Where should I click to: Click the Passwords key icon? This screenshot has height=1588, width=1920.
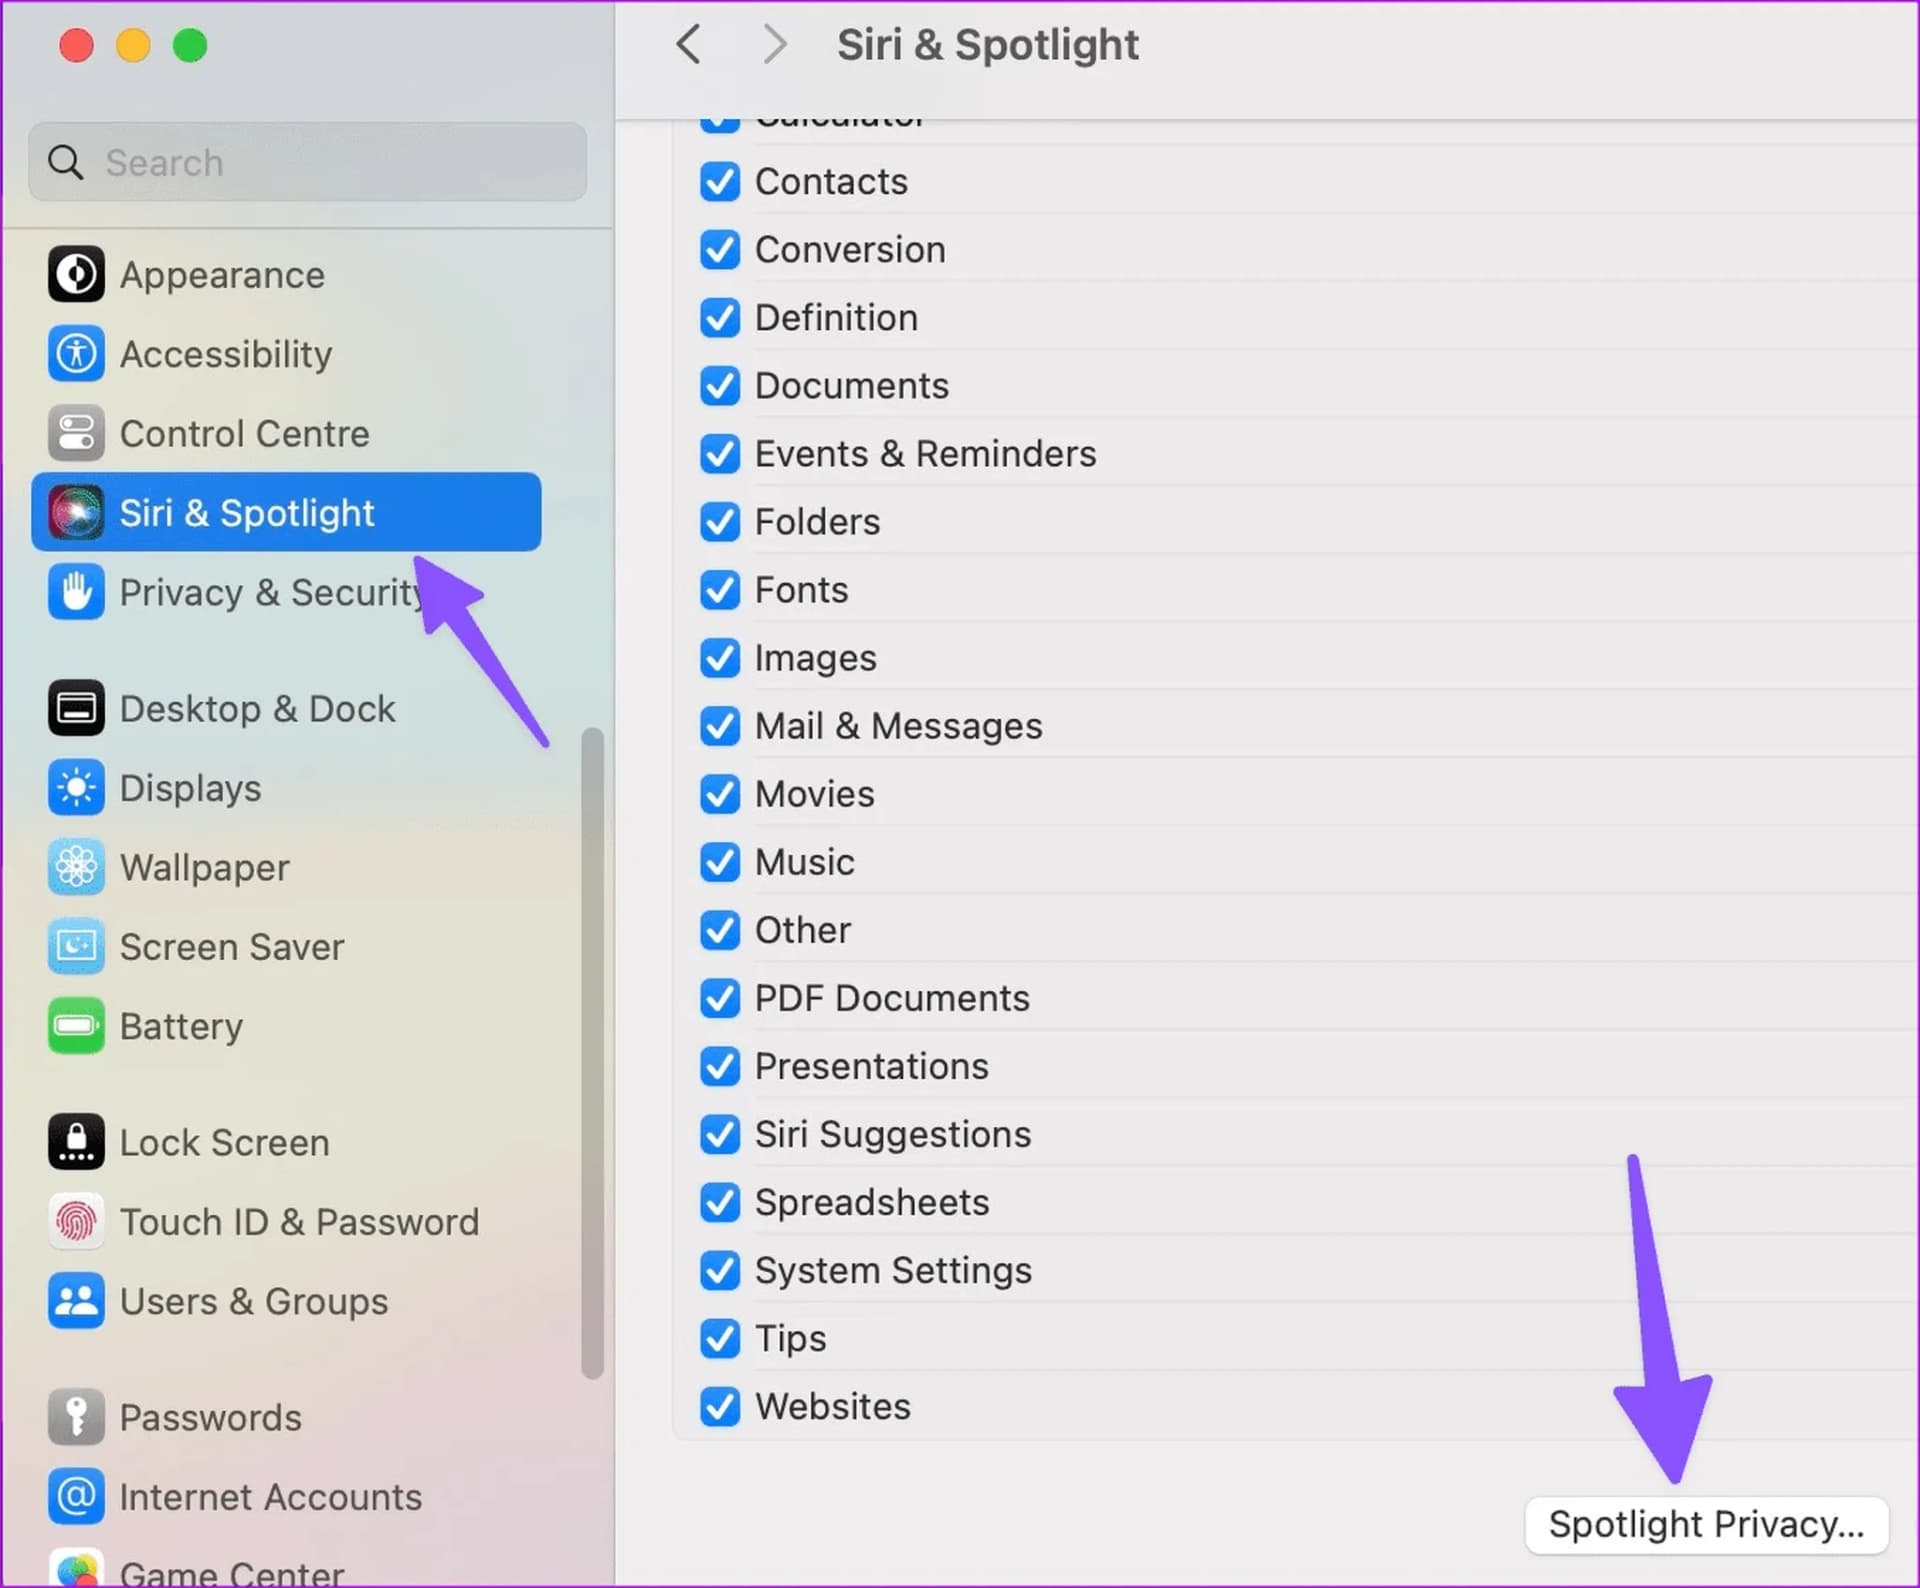[x=76, y=1417]
